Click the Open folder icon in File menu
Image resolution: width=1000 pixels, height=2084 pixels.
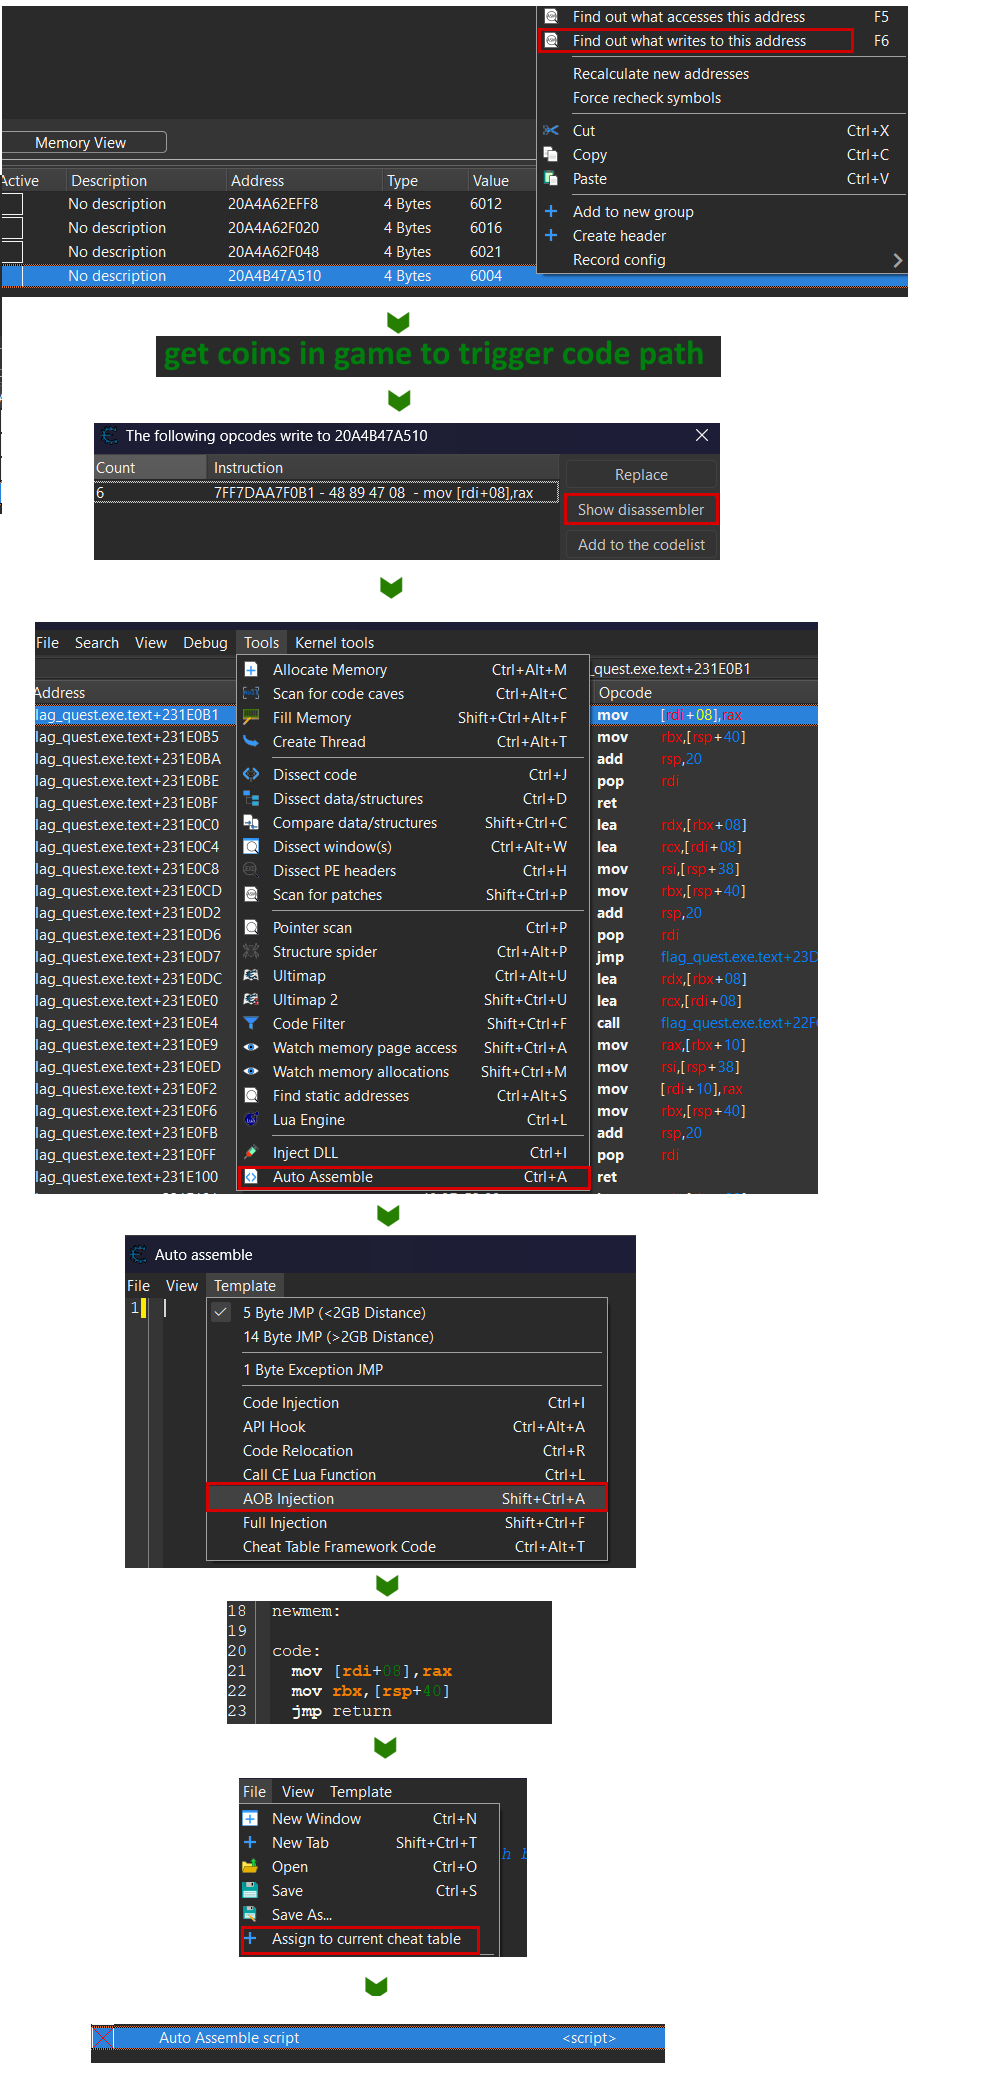pos(250,1867)
